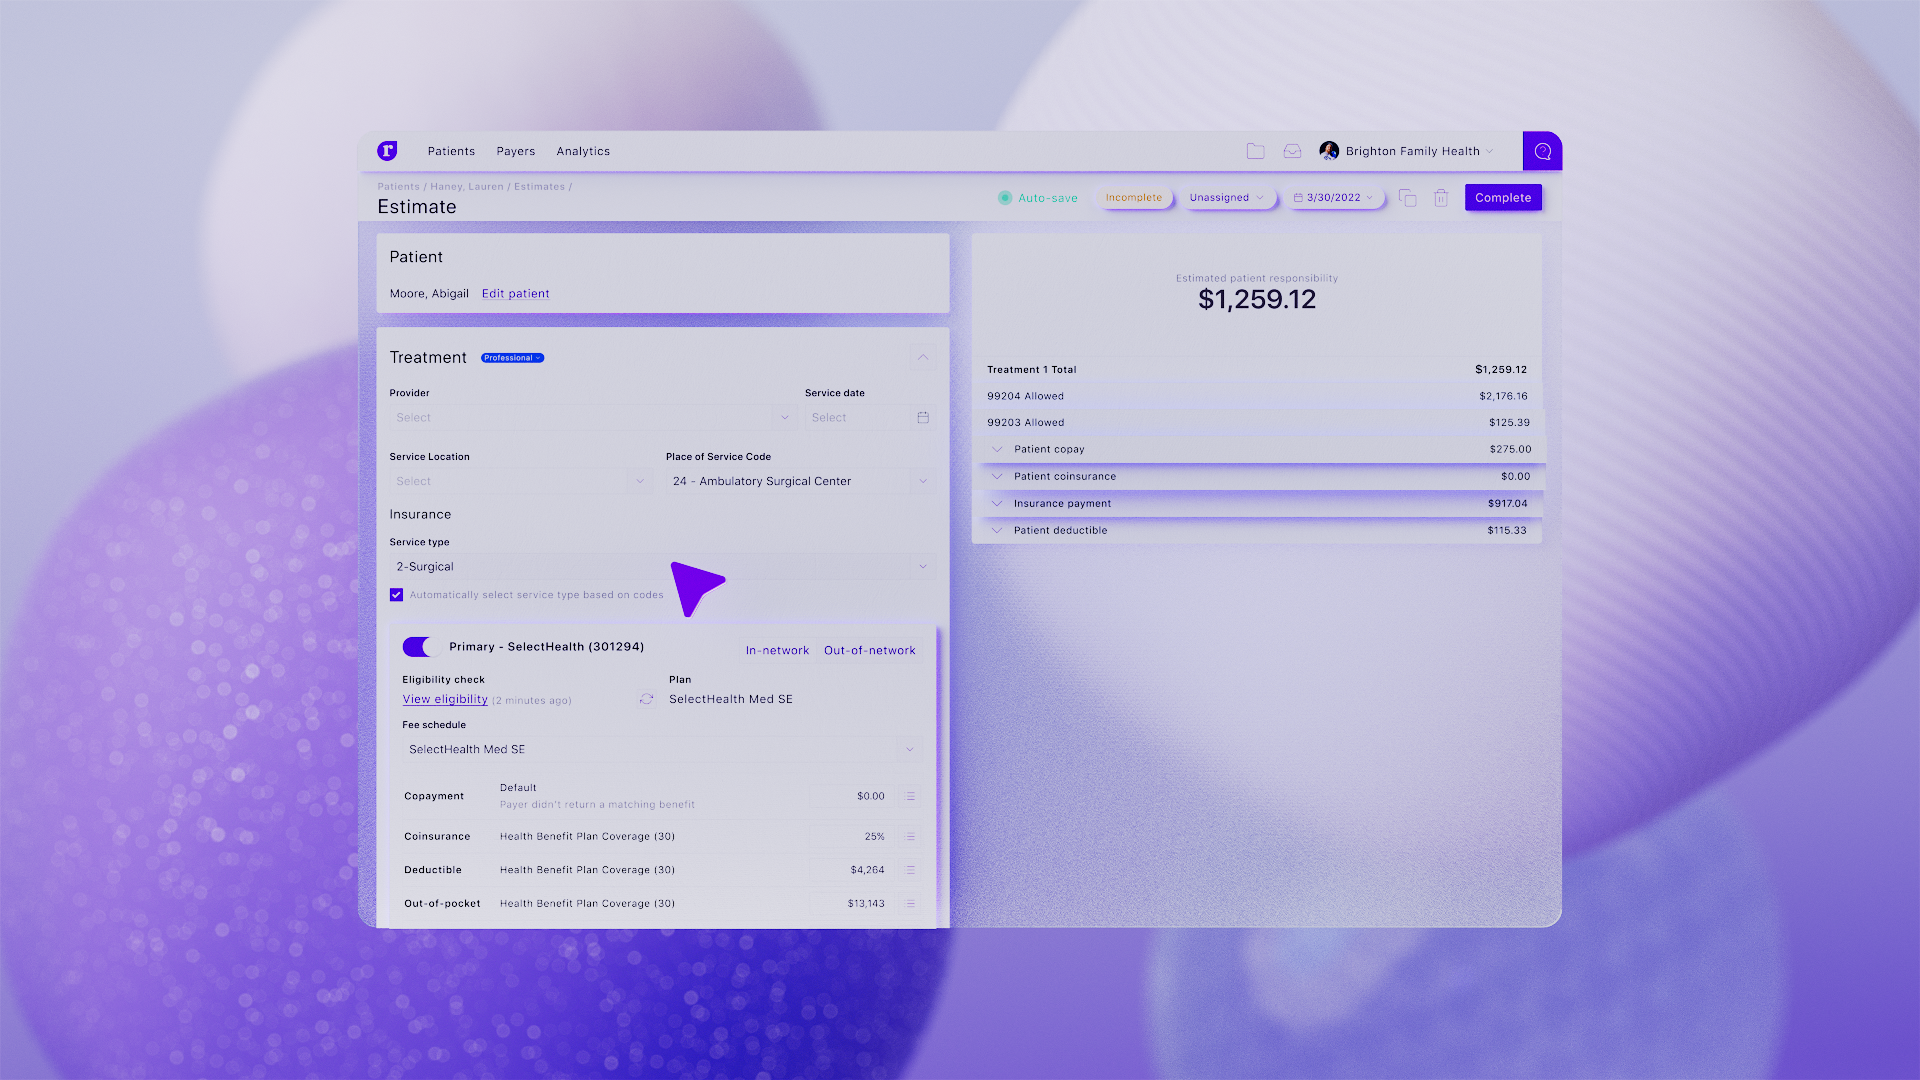
Task: Open the chat help button
Action: click(x=1542, y=151)
